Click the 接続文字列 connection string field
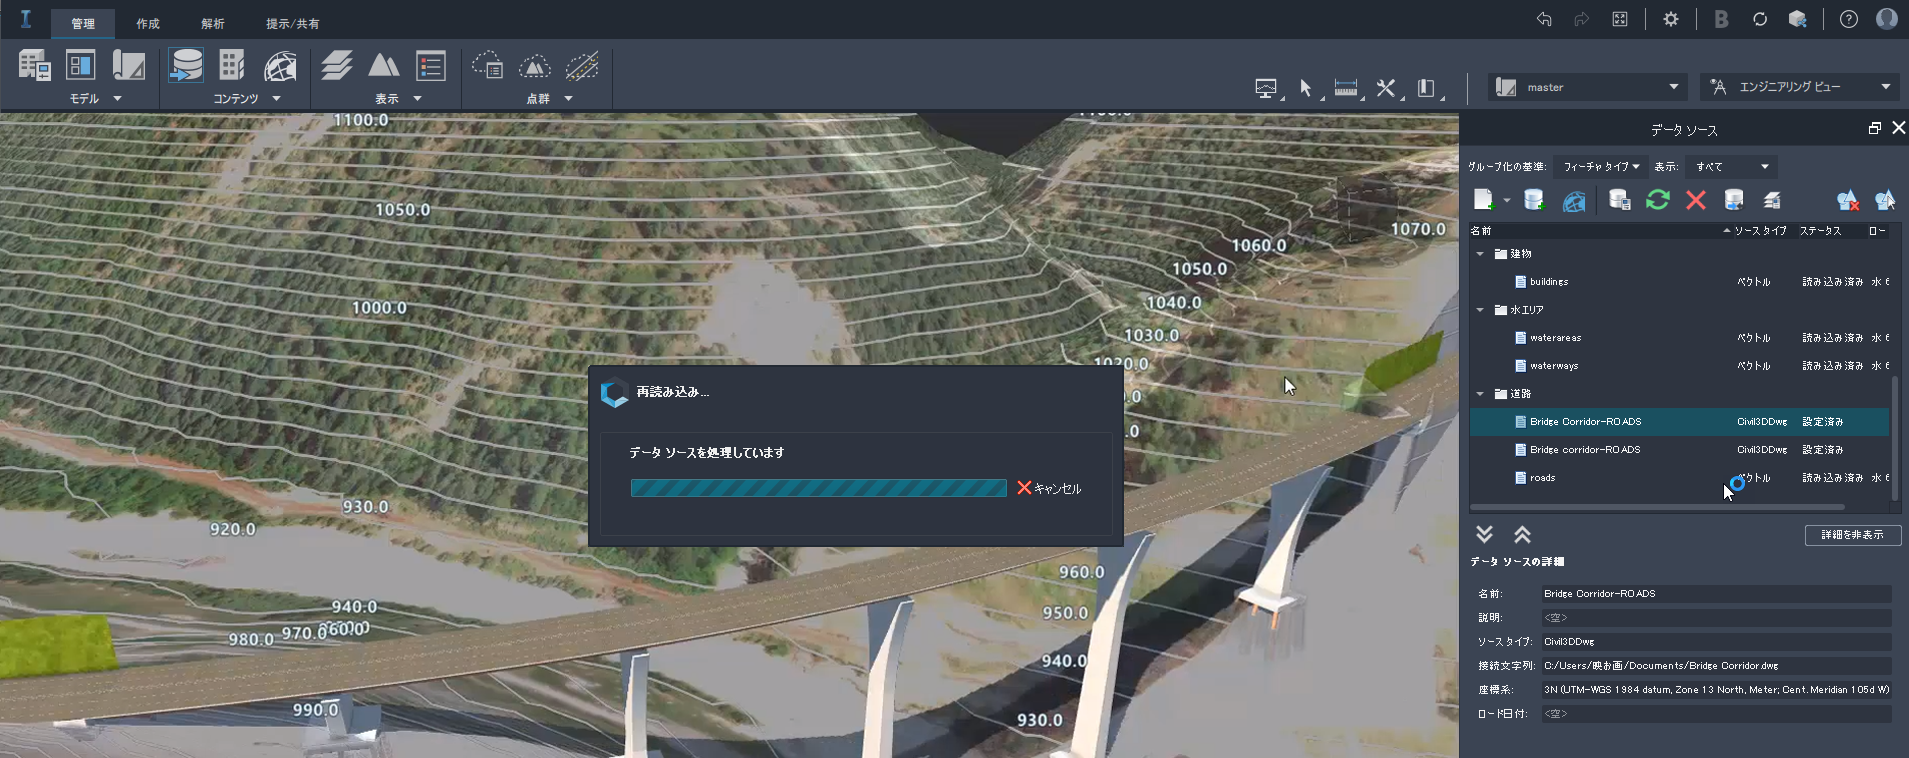 (1716, 666)
